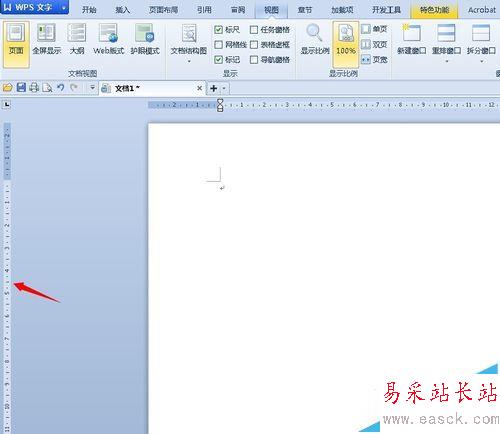This screenshot has width=500, height=434.
Task: Check the 任务窗格 task pane checkbox
Action: 254,30
